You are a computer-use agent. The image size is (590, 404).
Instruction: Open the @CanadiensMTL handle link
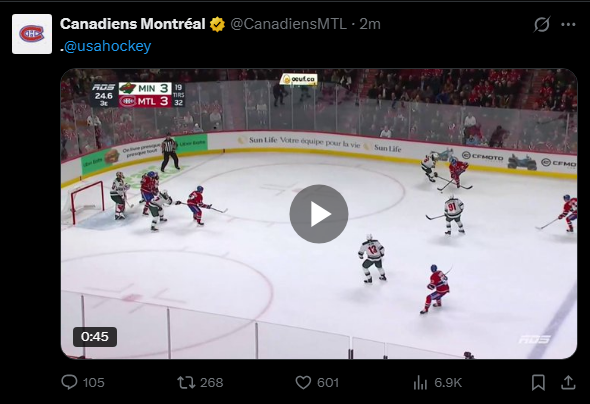pos(288,24)
